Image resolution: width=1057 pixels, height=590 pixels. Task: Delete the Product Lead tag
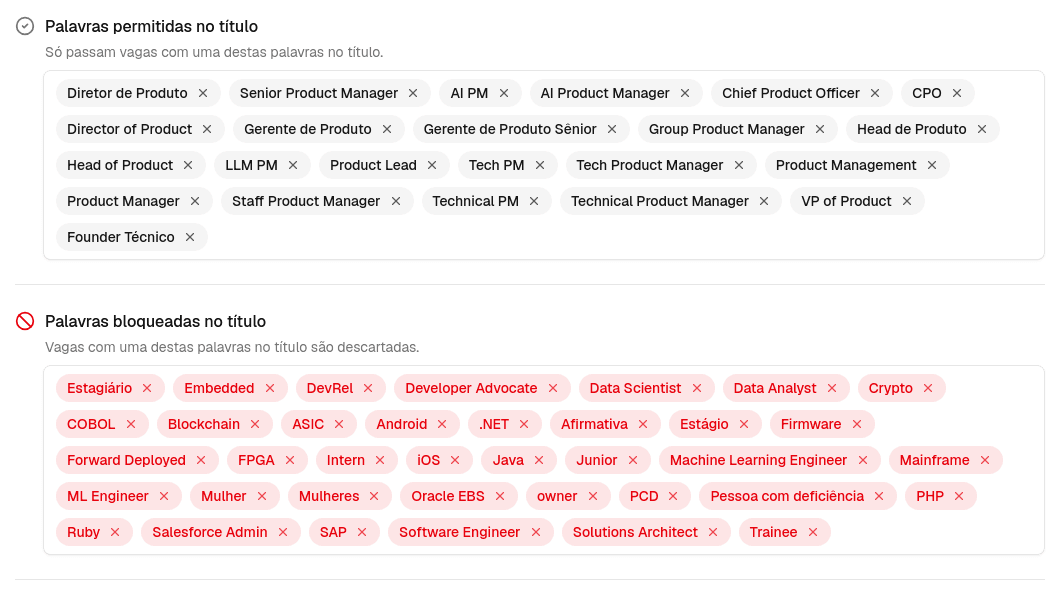432,165
